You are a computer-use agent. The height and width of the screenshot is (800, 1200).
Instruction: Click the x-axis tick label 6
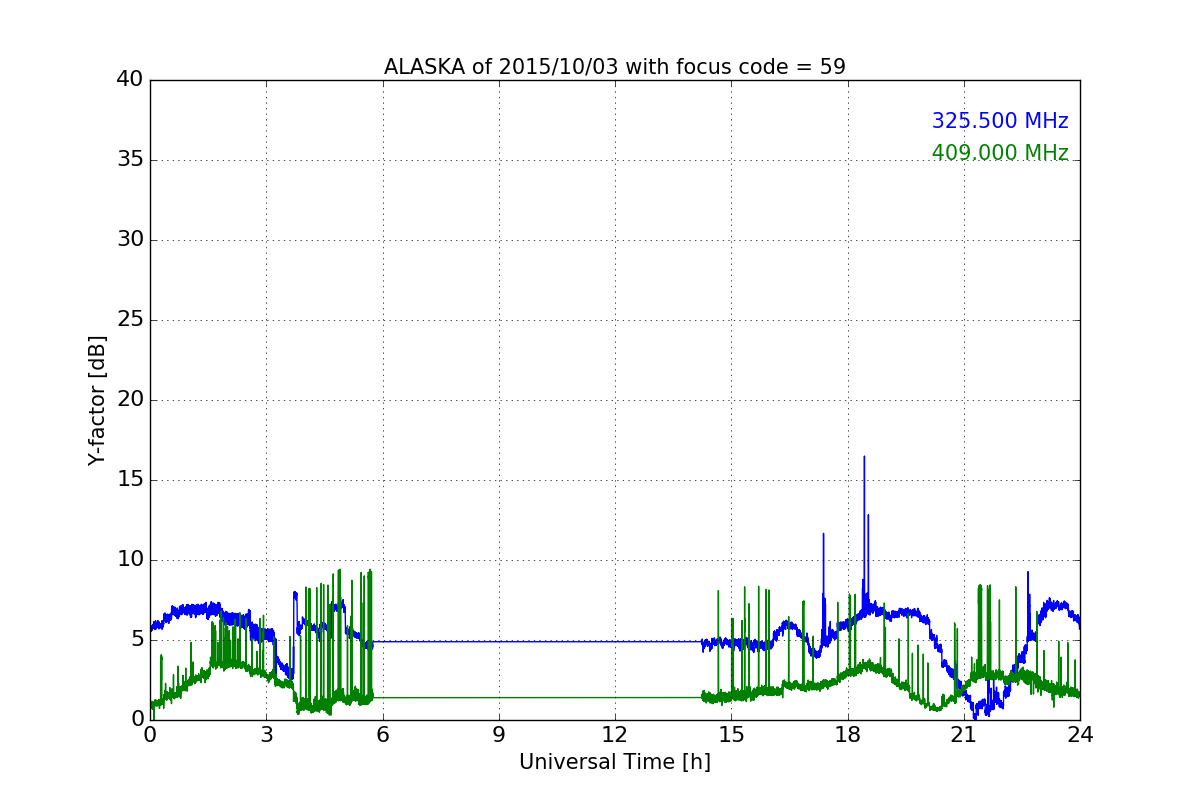[x=383, y=734]
